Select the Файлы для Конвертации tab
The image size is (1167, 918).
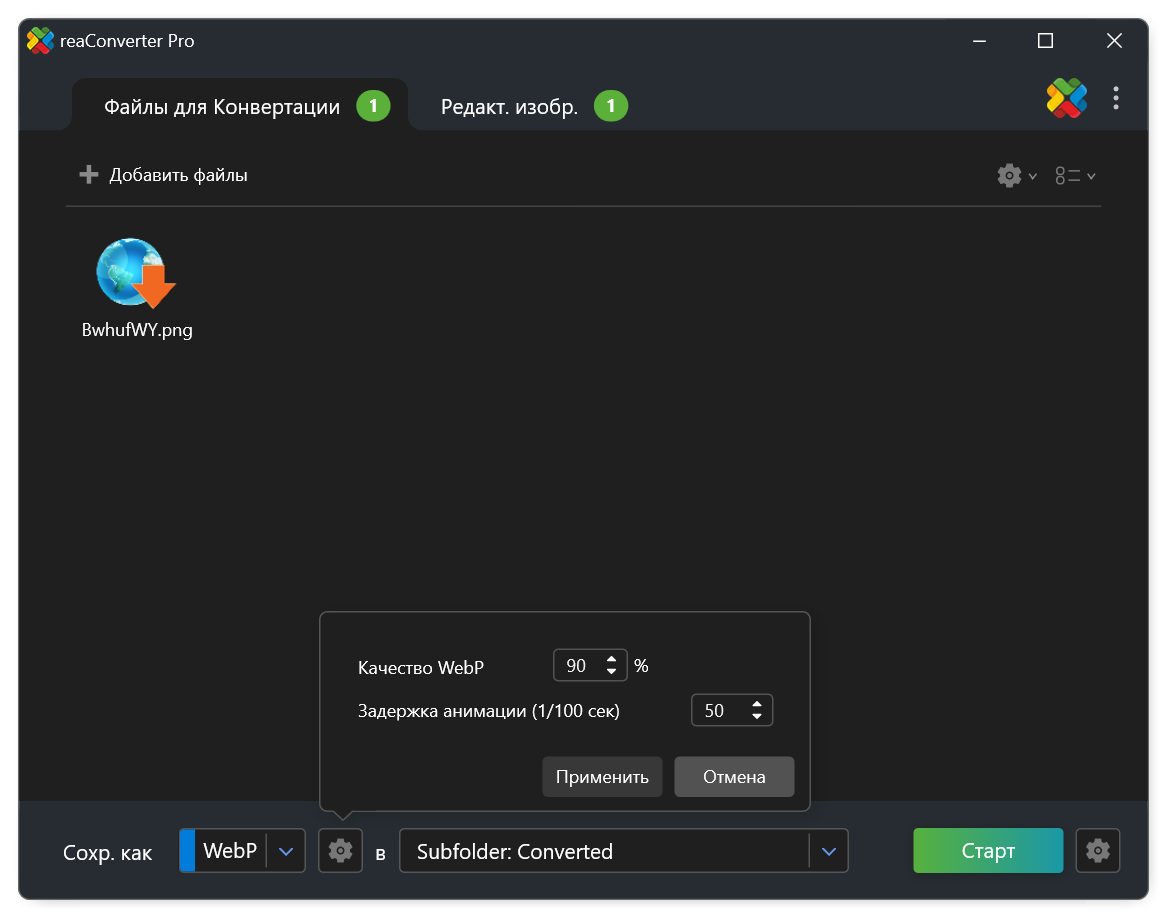tap(222, 106)
